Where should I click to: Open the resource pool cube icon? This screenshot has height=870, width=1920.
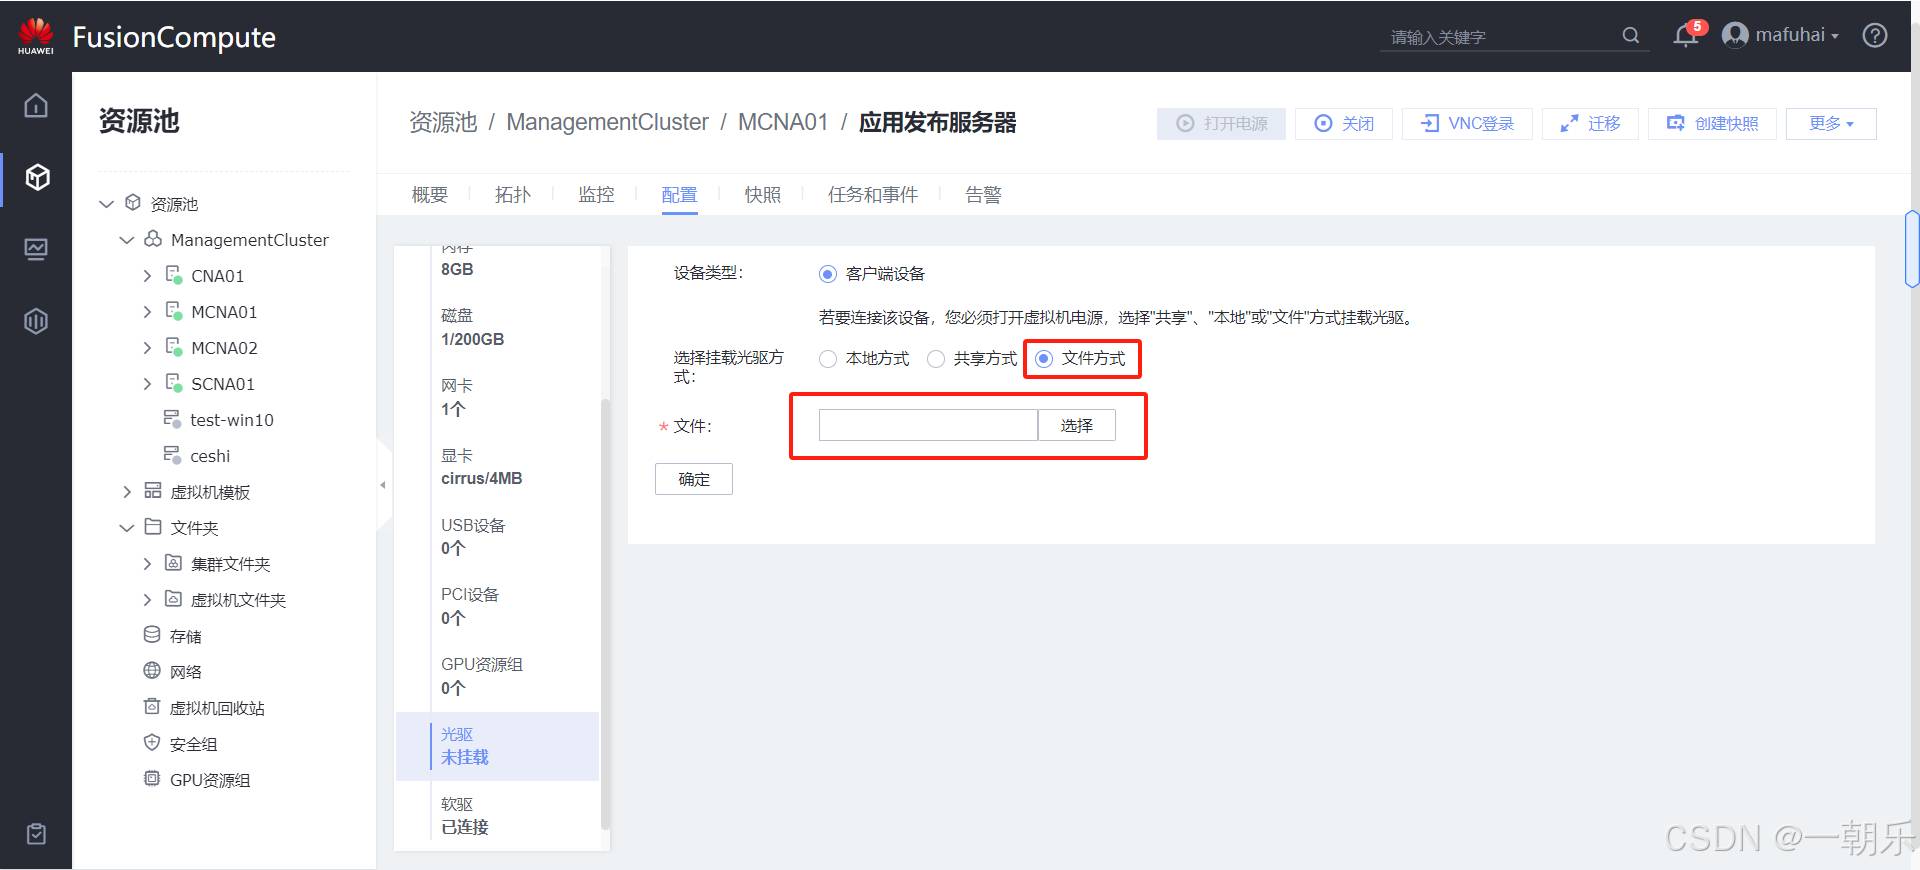[37, 177]
